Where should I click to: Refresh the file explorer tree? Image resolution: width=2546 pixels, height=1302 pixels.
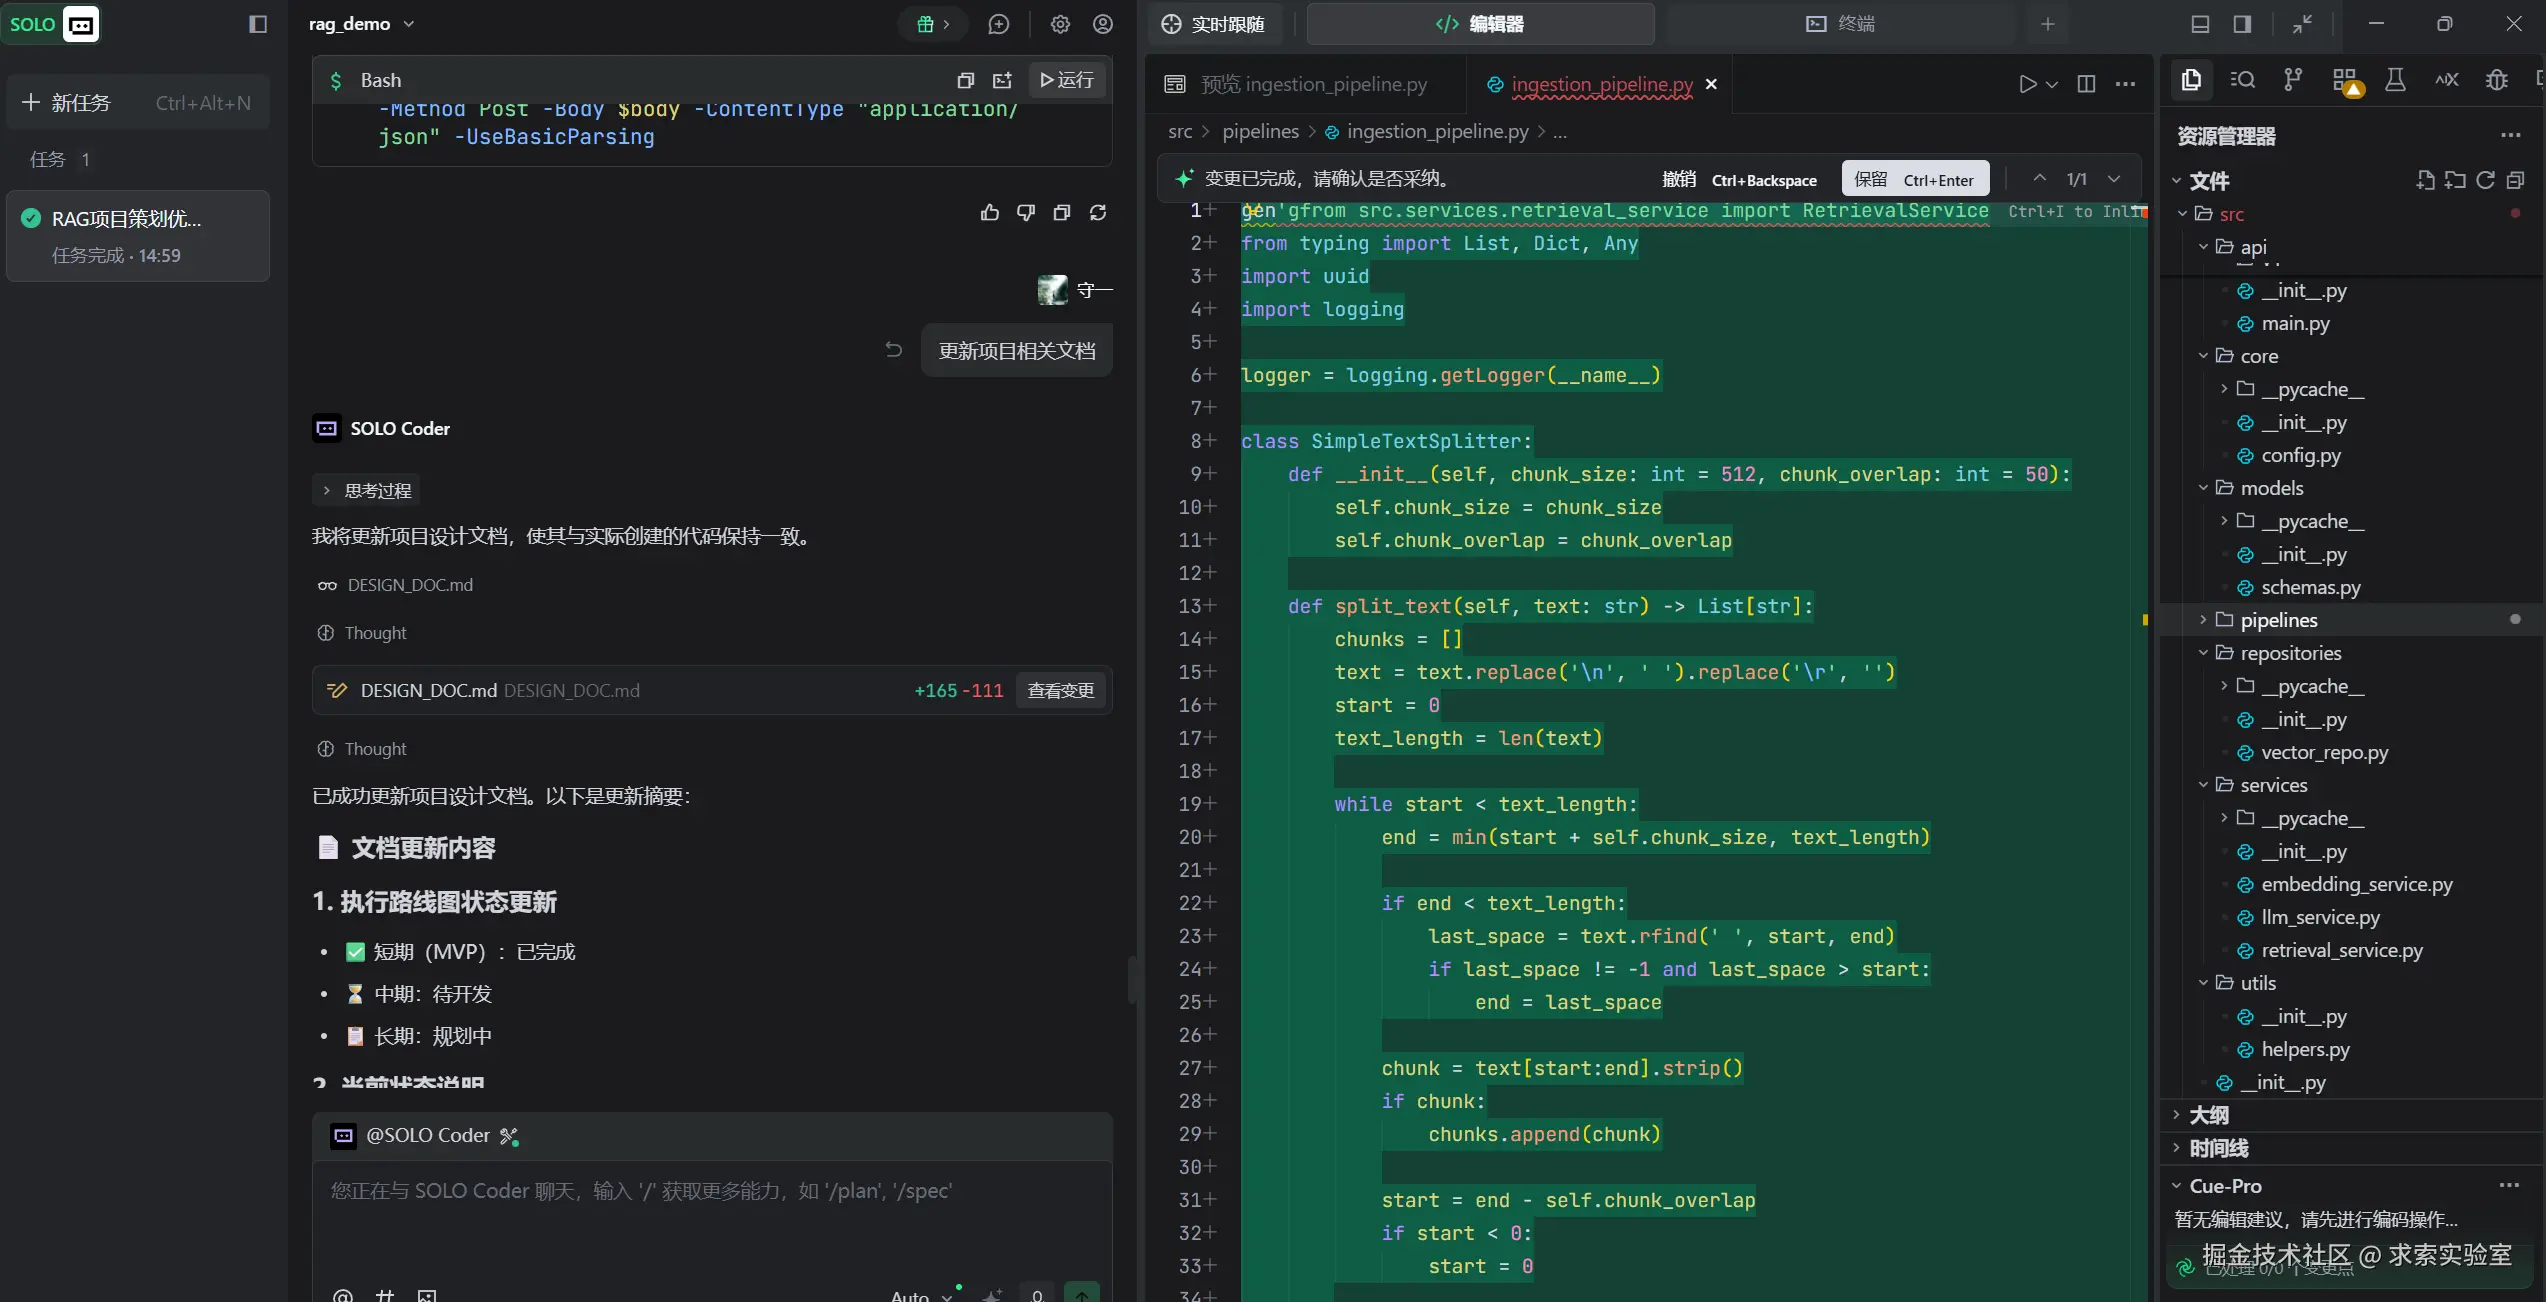pos(2485,180)
